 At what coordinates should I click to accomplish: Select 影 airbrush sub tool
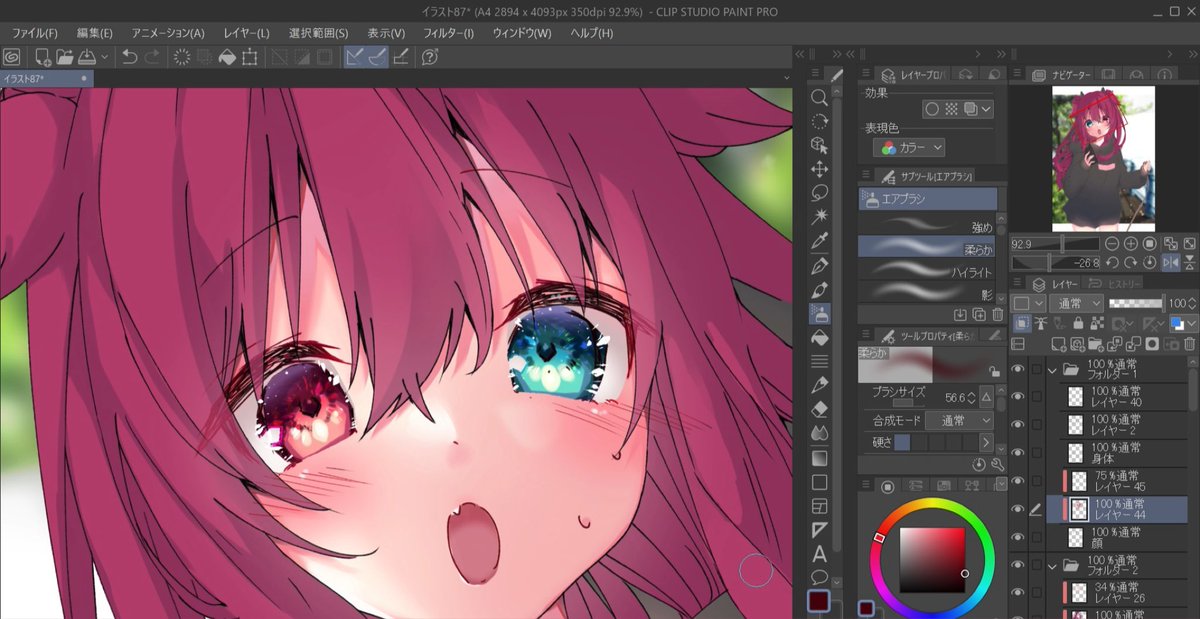point(928,293)
